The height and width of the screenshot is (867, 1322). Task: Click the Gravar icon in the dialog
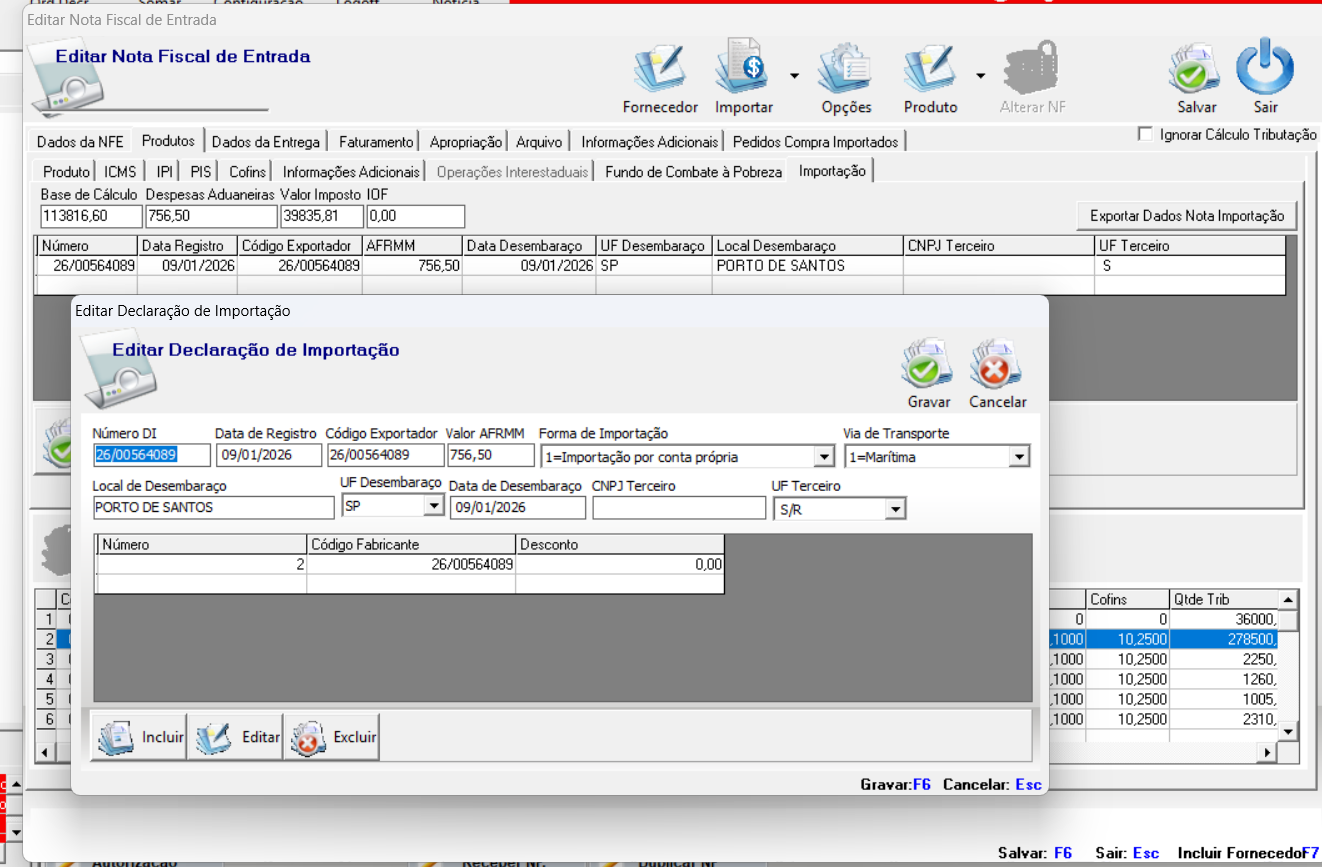click(x=928, y=367)
